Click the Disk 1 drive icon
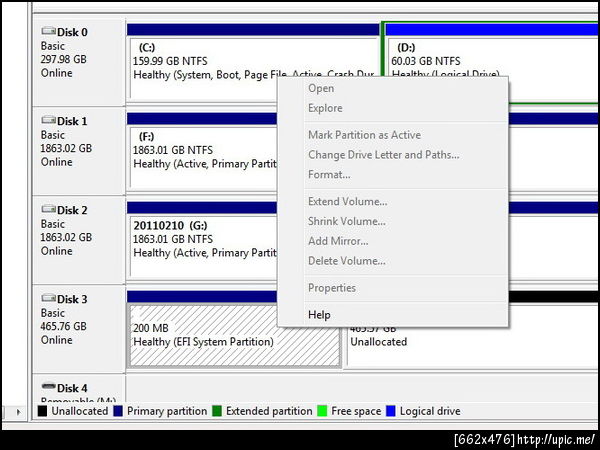 (x=48, y=121)
